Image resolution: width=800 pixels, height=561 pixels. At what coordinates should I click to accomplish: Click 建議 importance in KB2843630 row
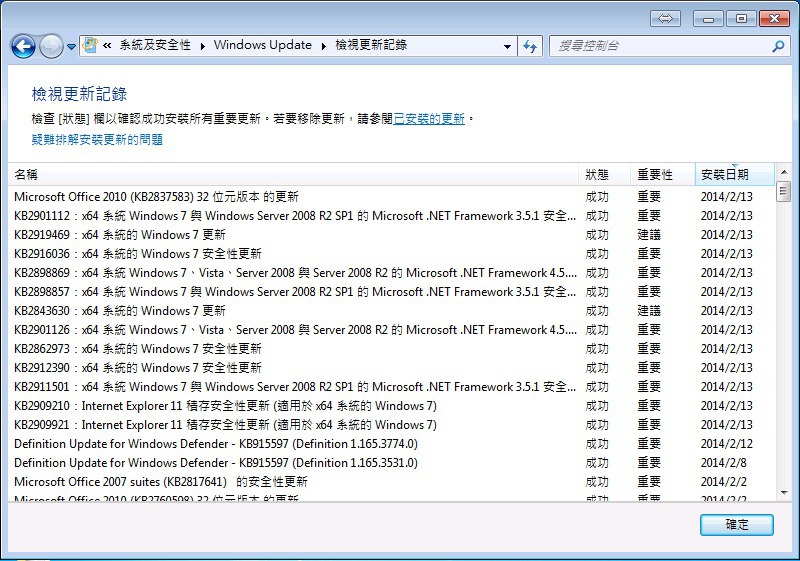click(649, 311)
